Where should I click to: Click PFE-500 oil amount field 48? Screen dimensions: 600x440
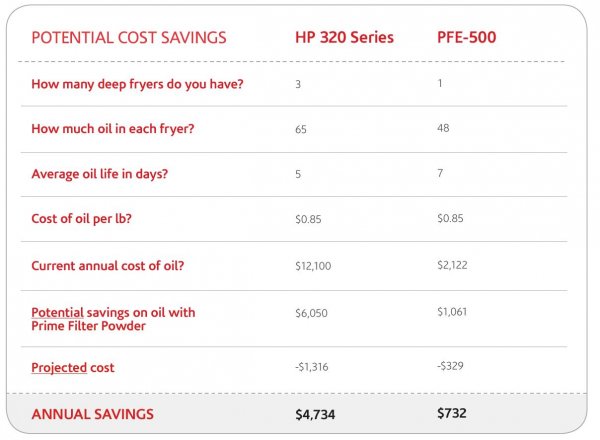coord(445,128)
